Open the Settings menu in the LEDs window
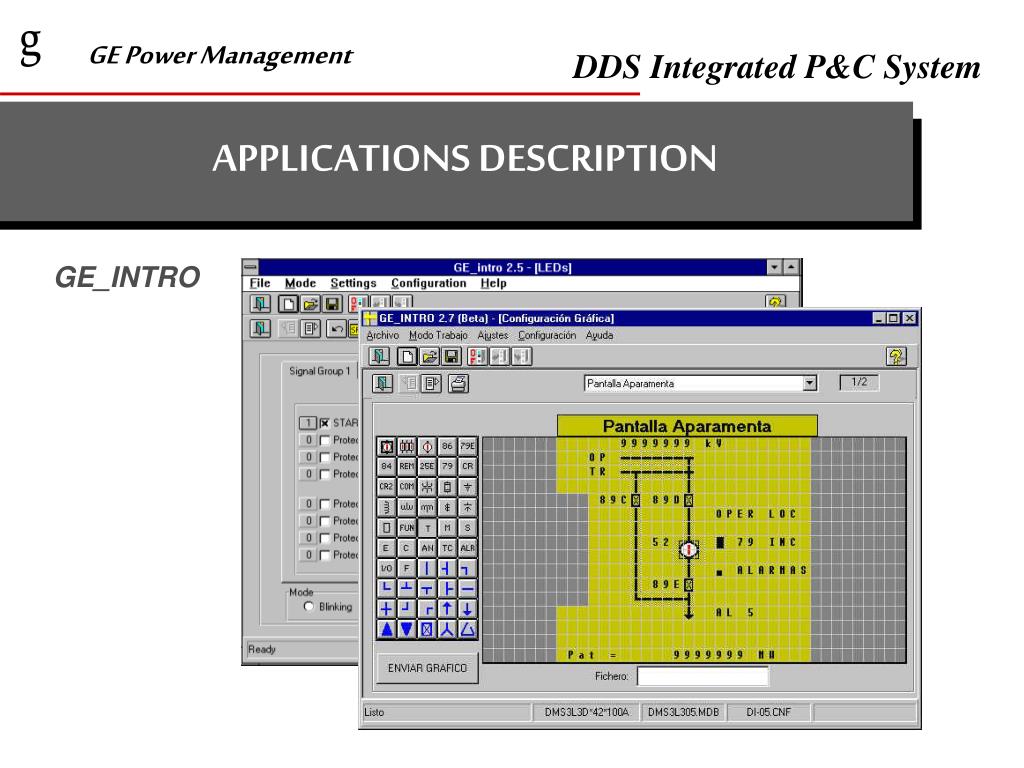The height and width of the screenshot is (768, 1024). pos(353,283)
